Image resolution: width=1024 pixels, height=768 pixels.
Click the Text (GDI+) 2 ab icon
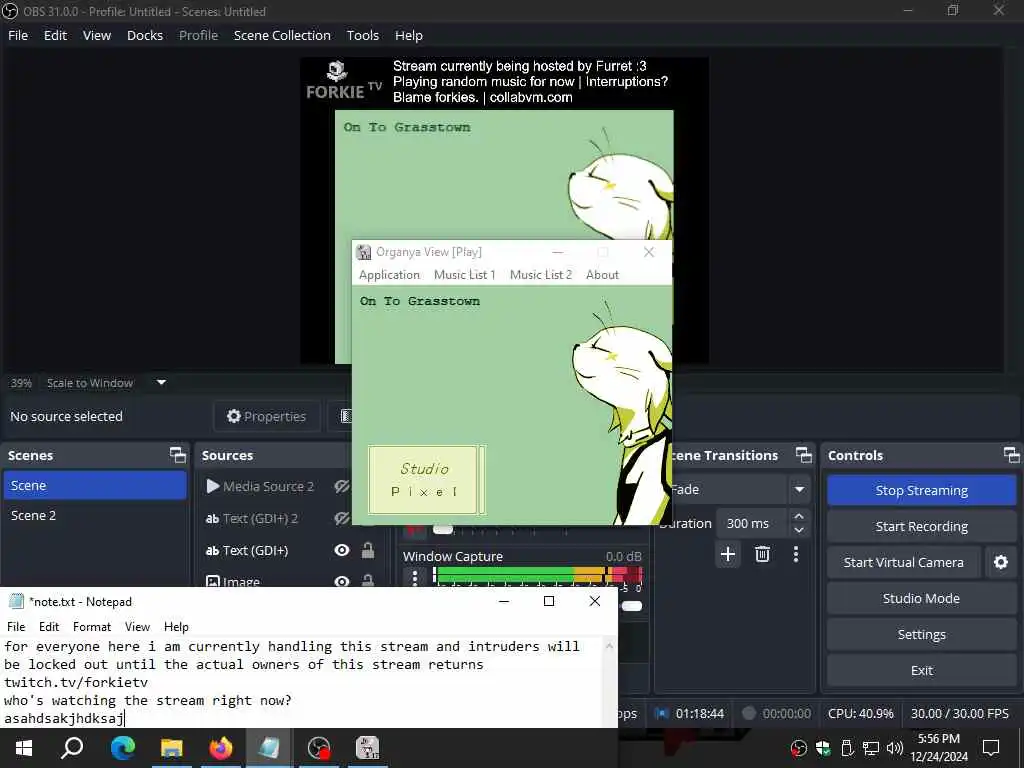(x=212, y=519)
